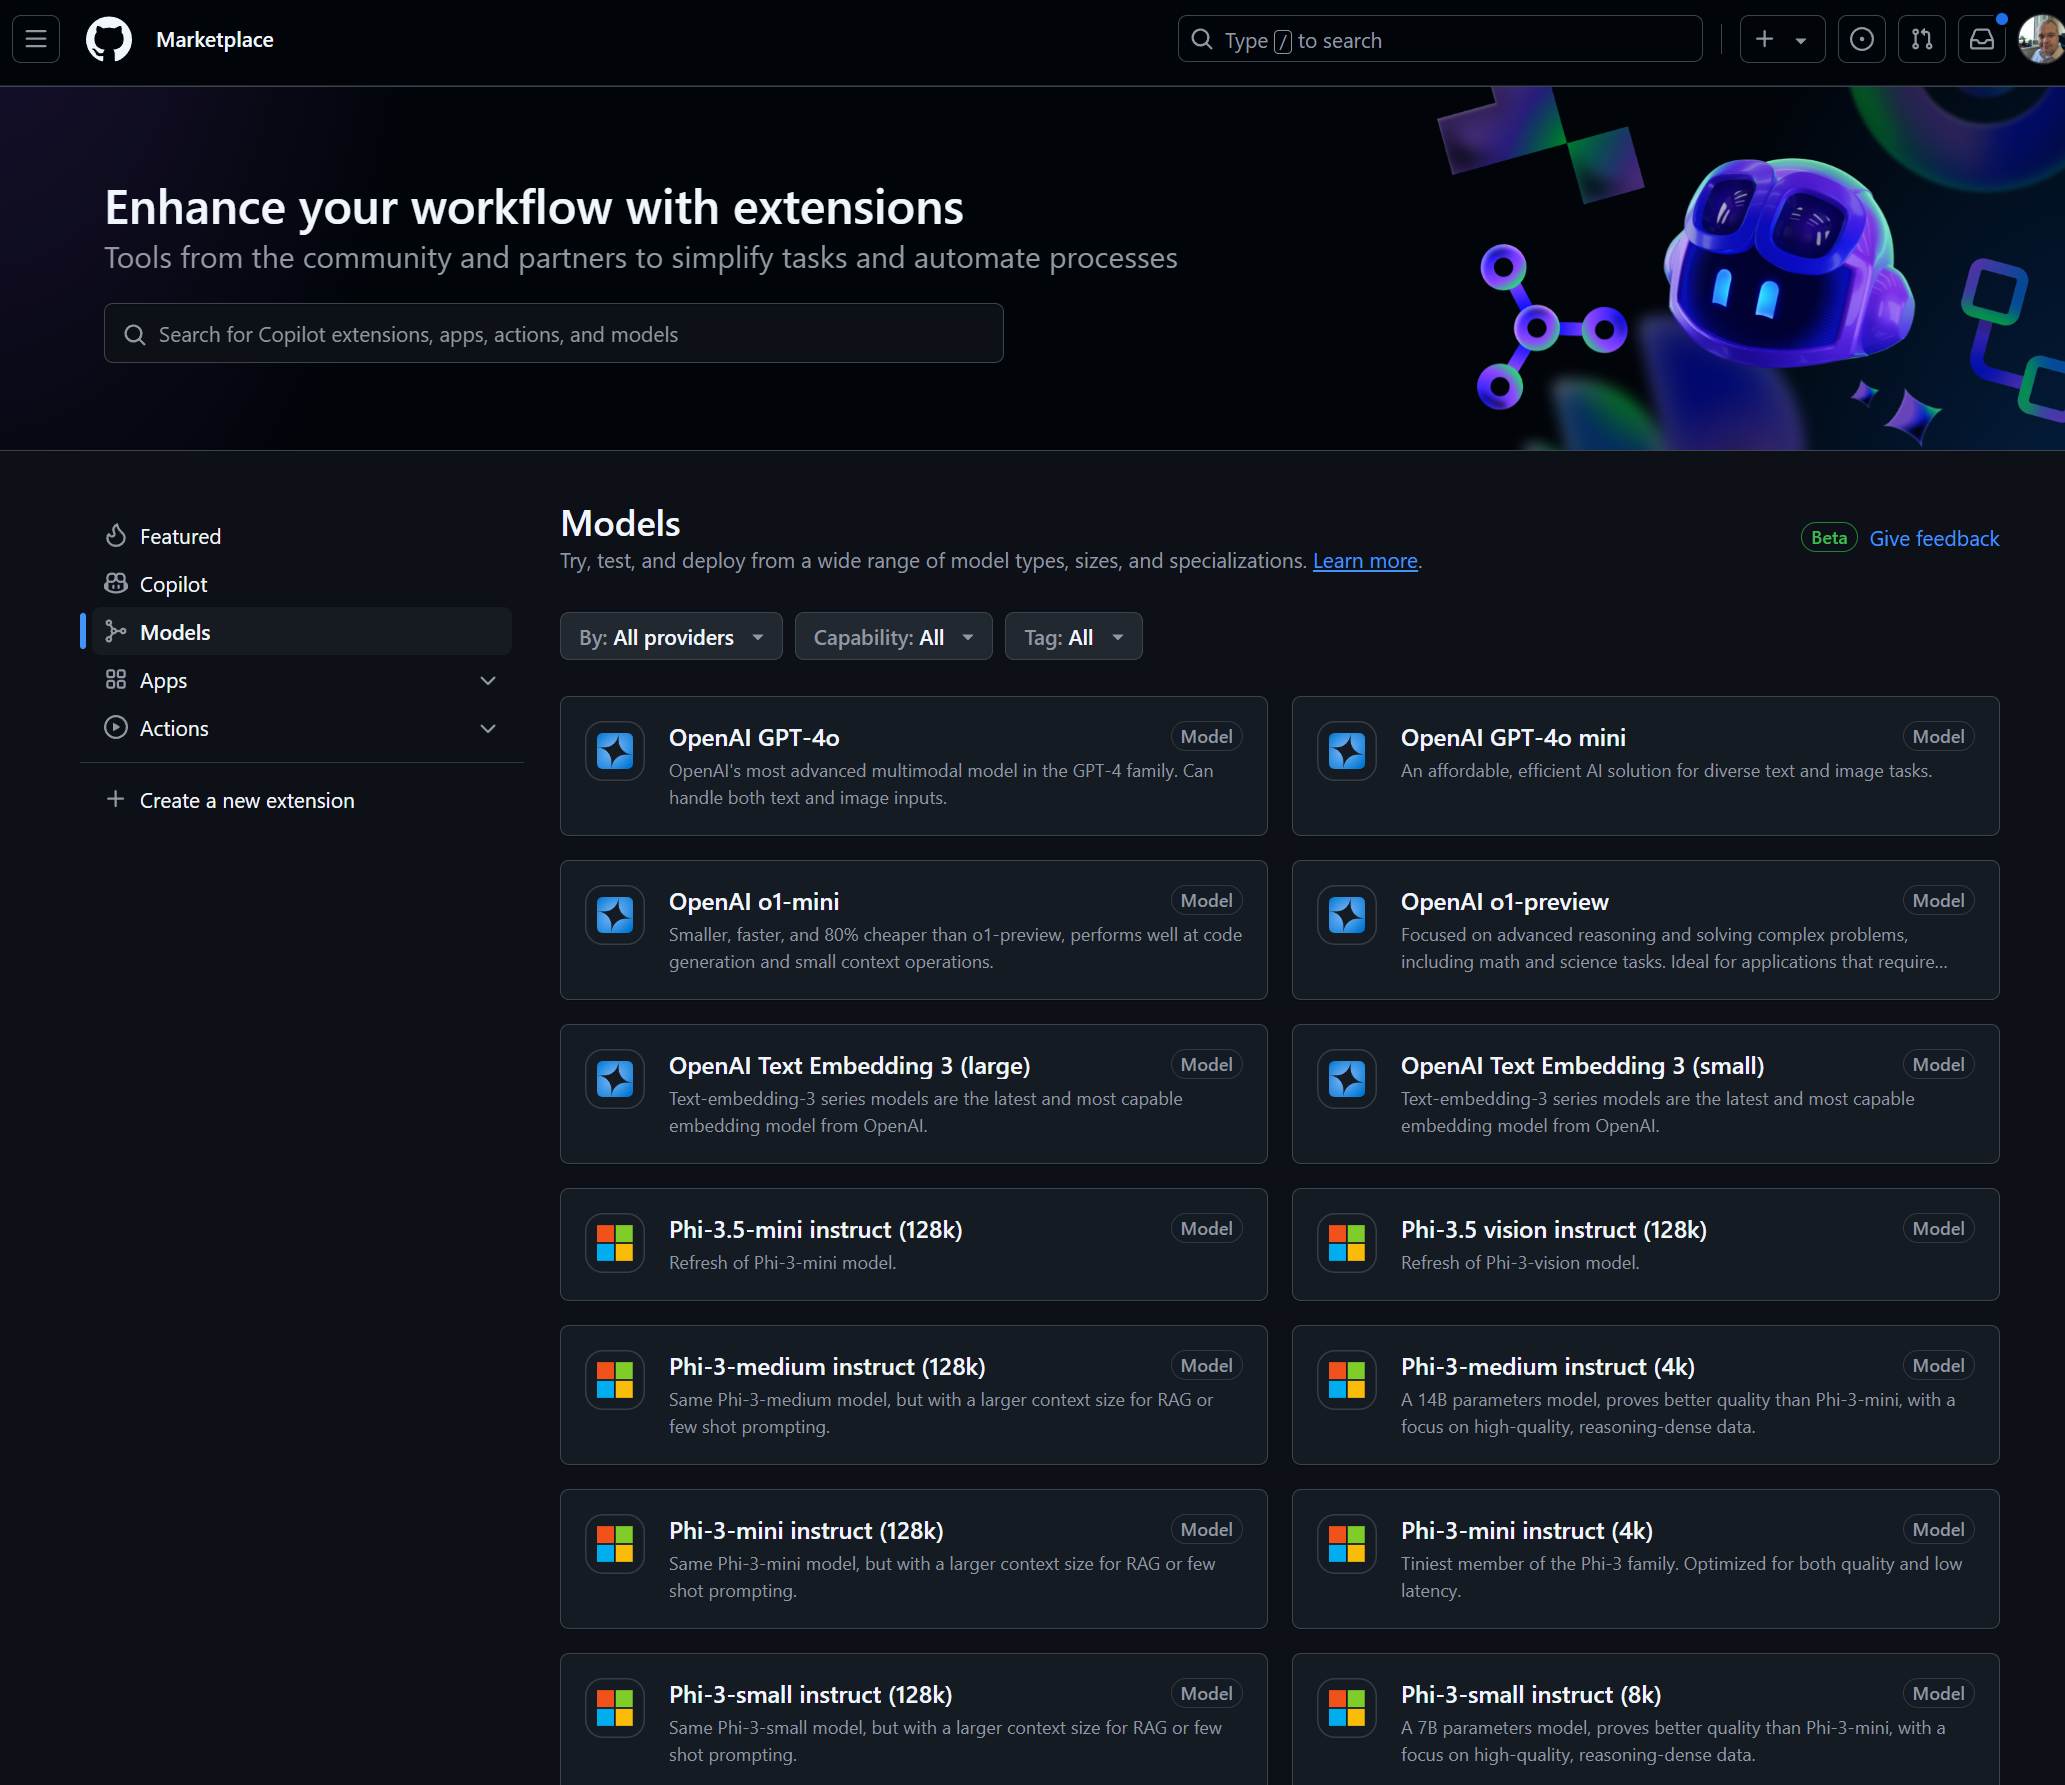This screenshot has width=2065, height=1785.
Task: Select the Featured flame icon
Action: 117,535
